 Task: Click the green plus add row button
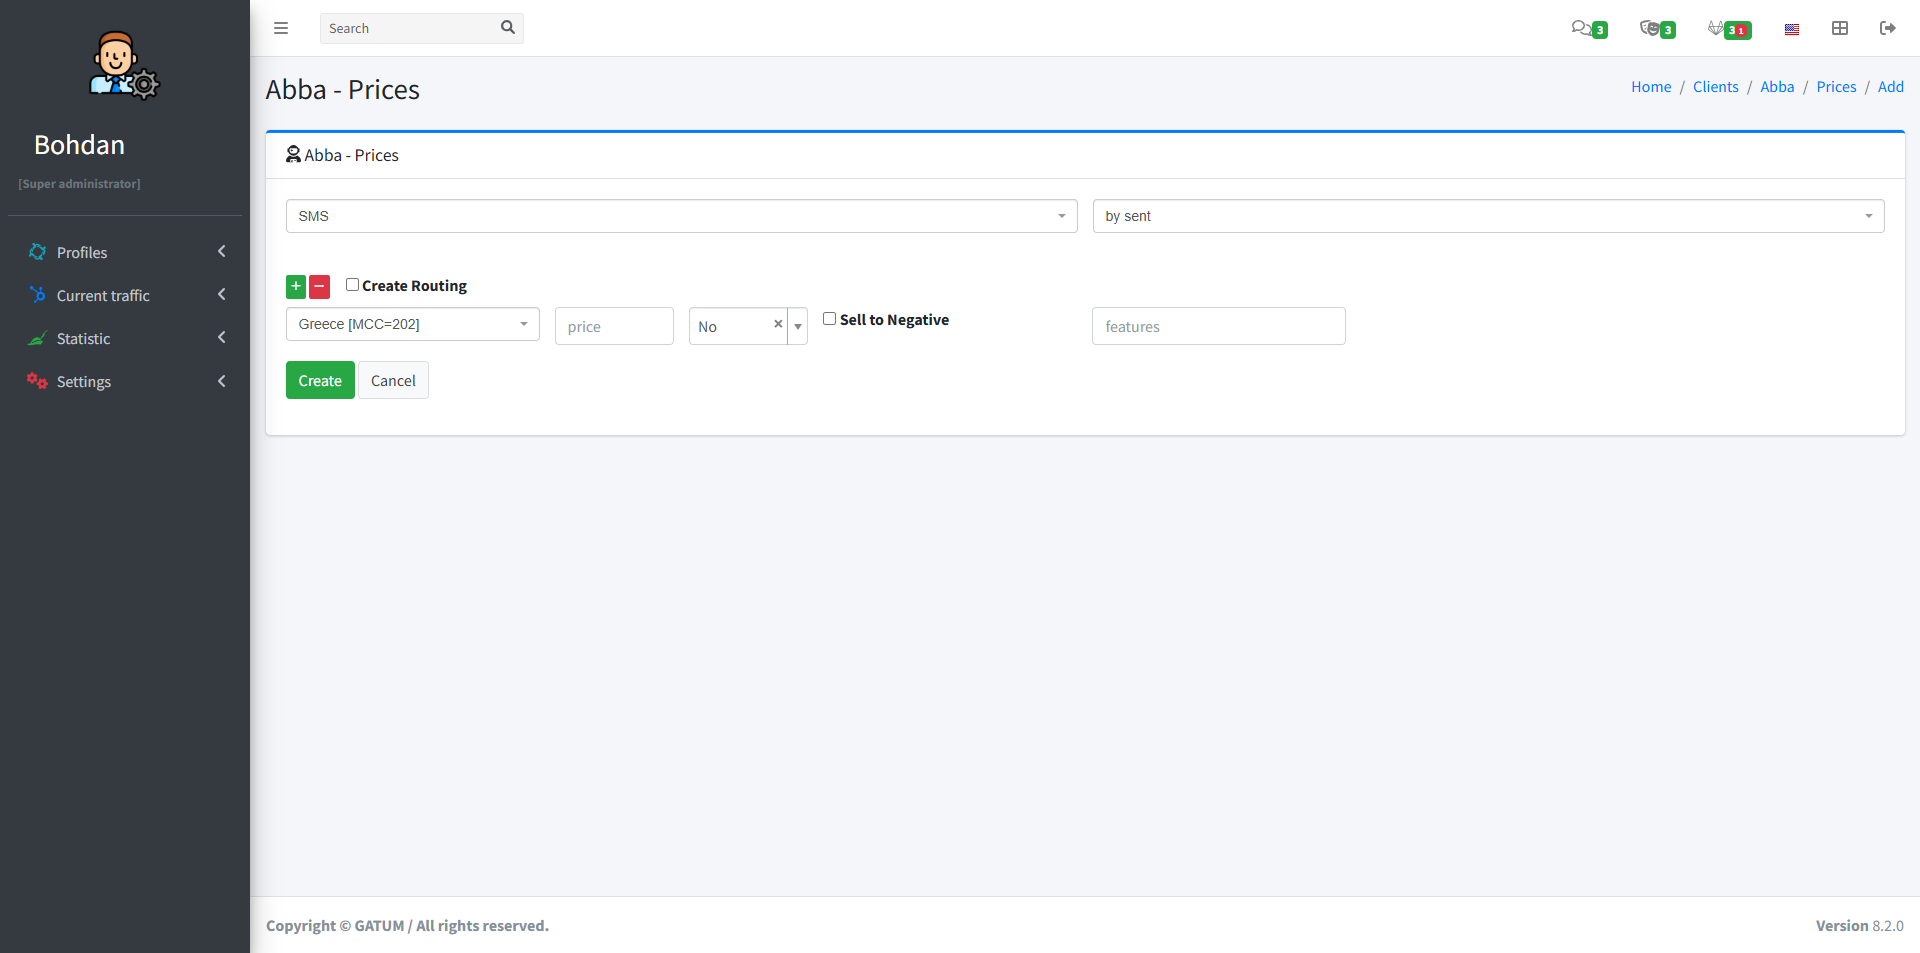click(296, 287)
